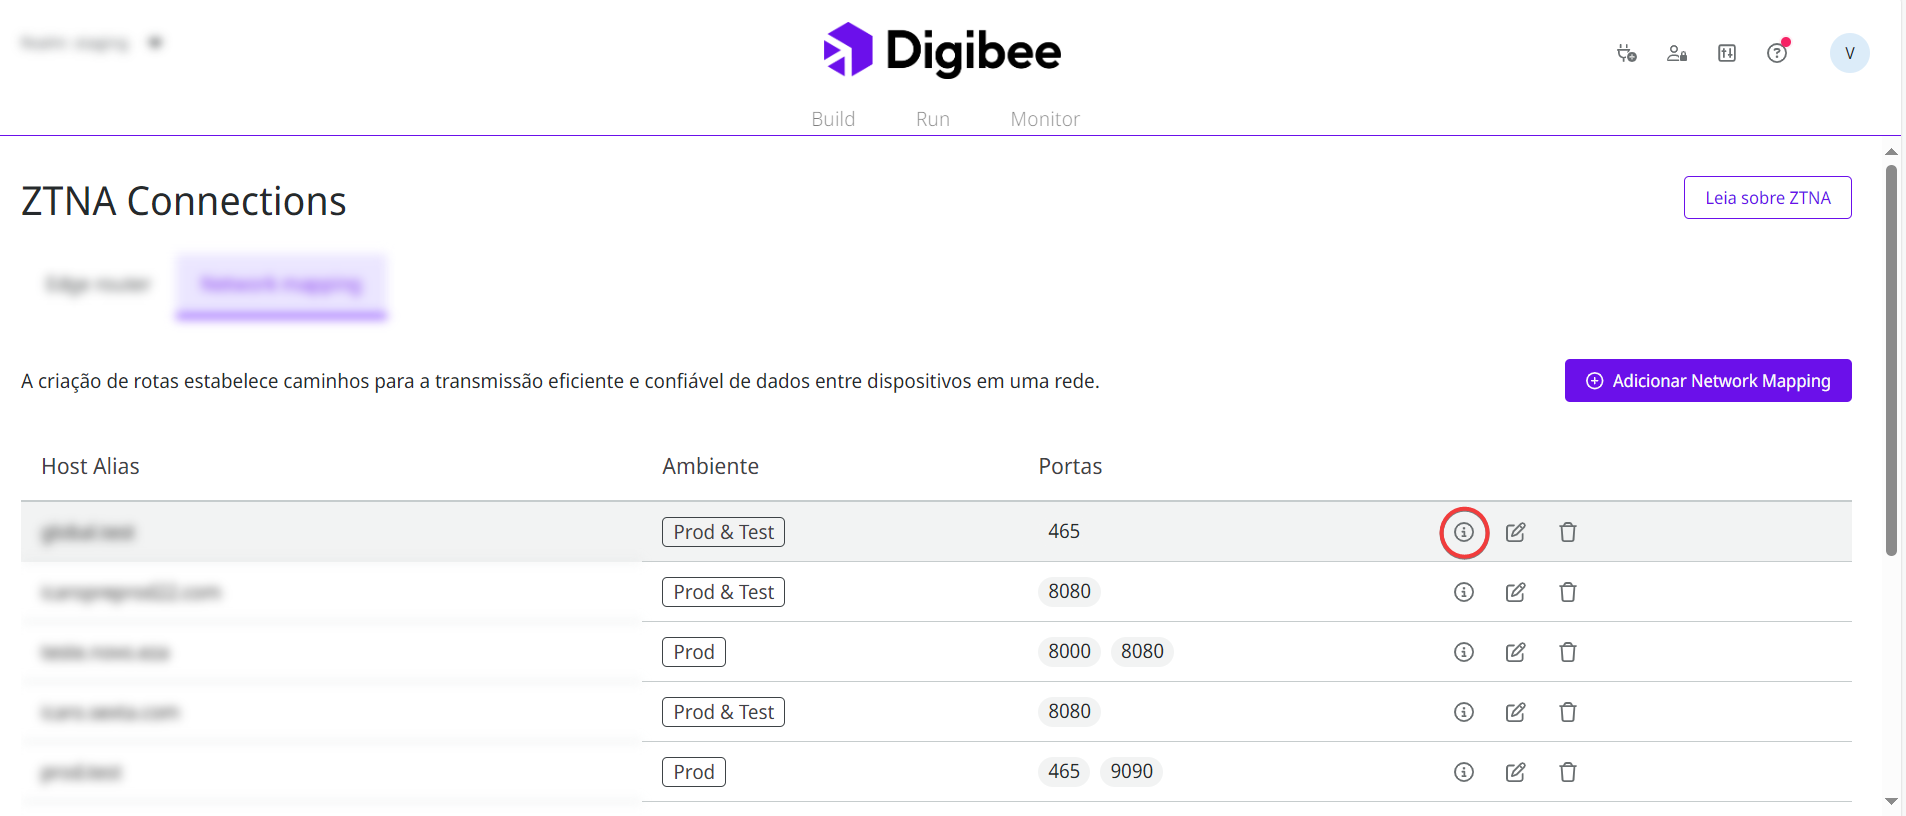
Task: Open the Monitor tab
Action: point(1045,119)
